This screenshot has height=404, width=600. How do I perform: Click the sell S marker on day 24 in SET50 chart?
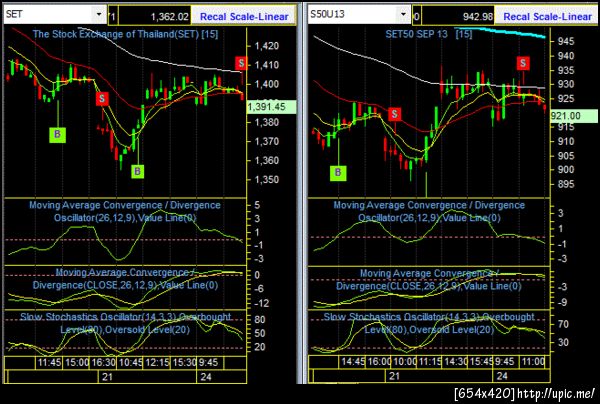coord(523,63)
